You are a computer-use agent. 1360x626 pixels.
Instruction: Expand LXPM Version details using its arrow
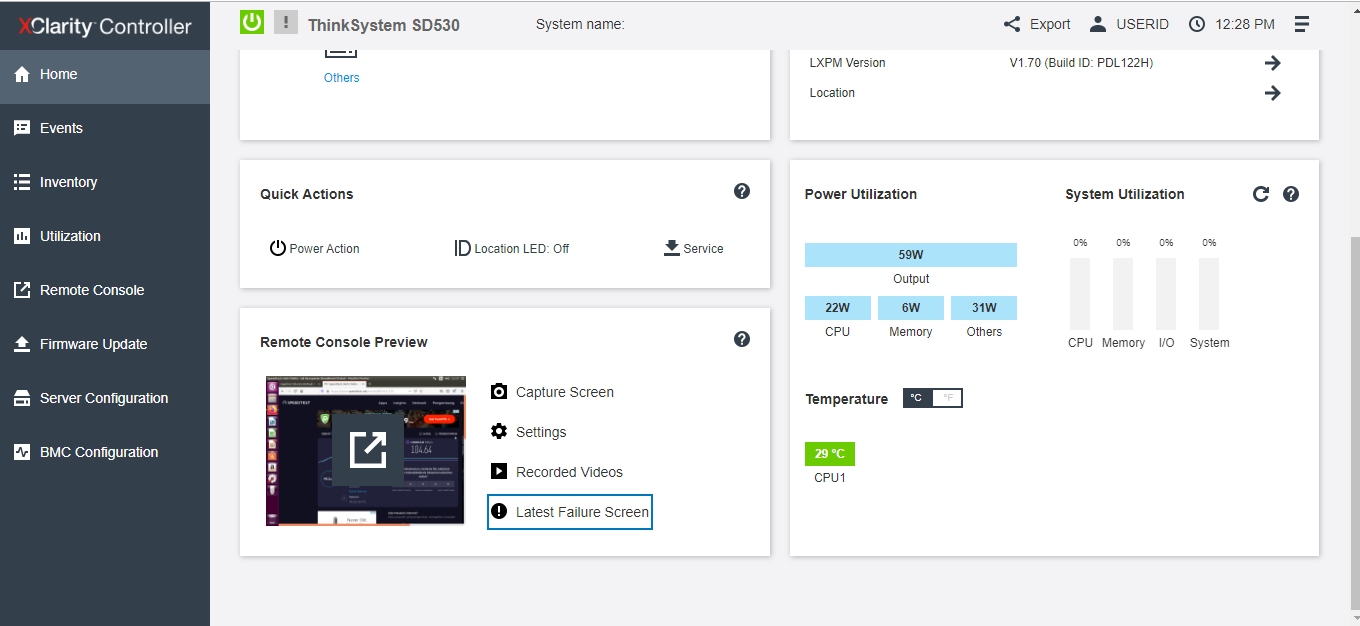tap(1272, 62)
